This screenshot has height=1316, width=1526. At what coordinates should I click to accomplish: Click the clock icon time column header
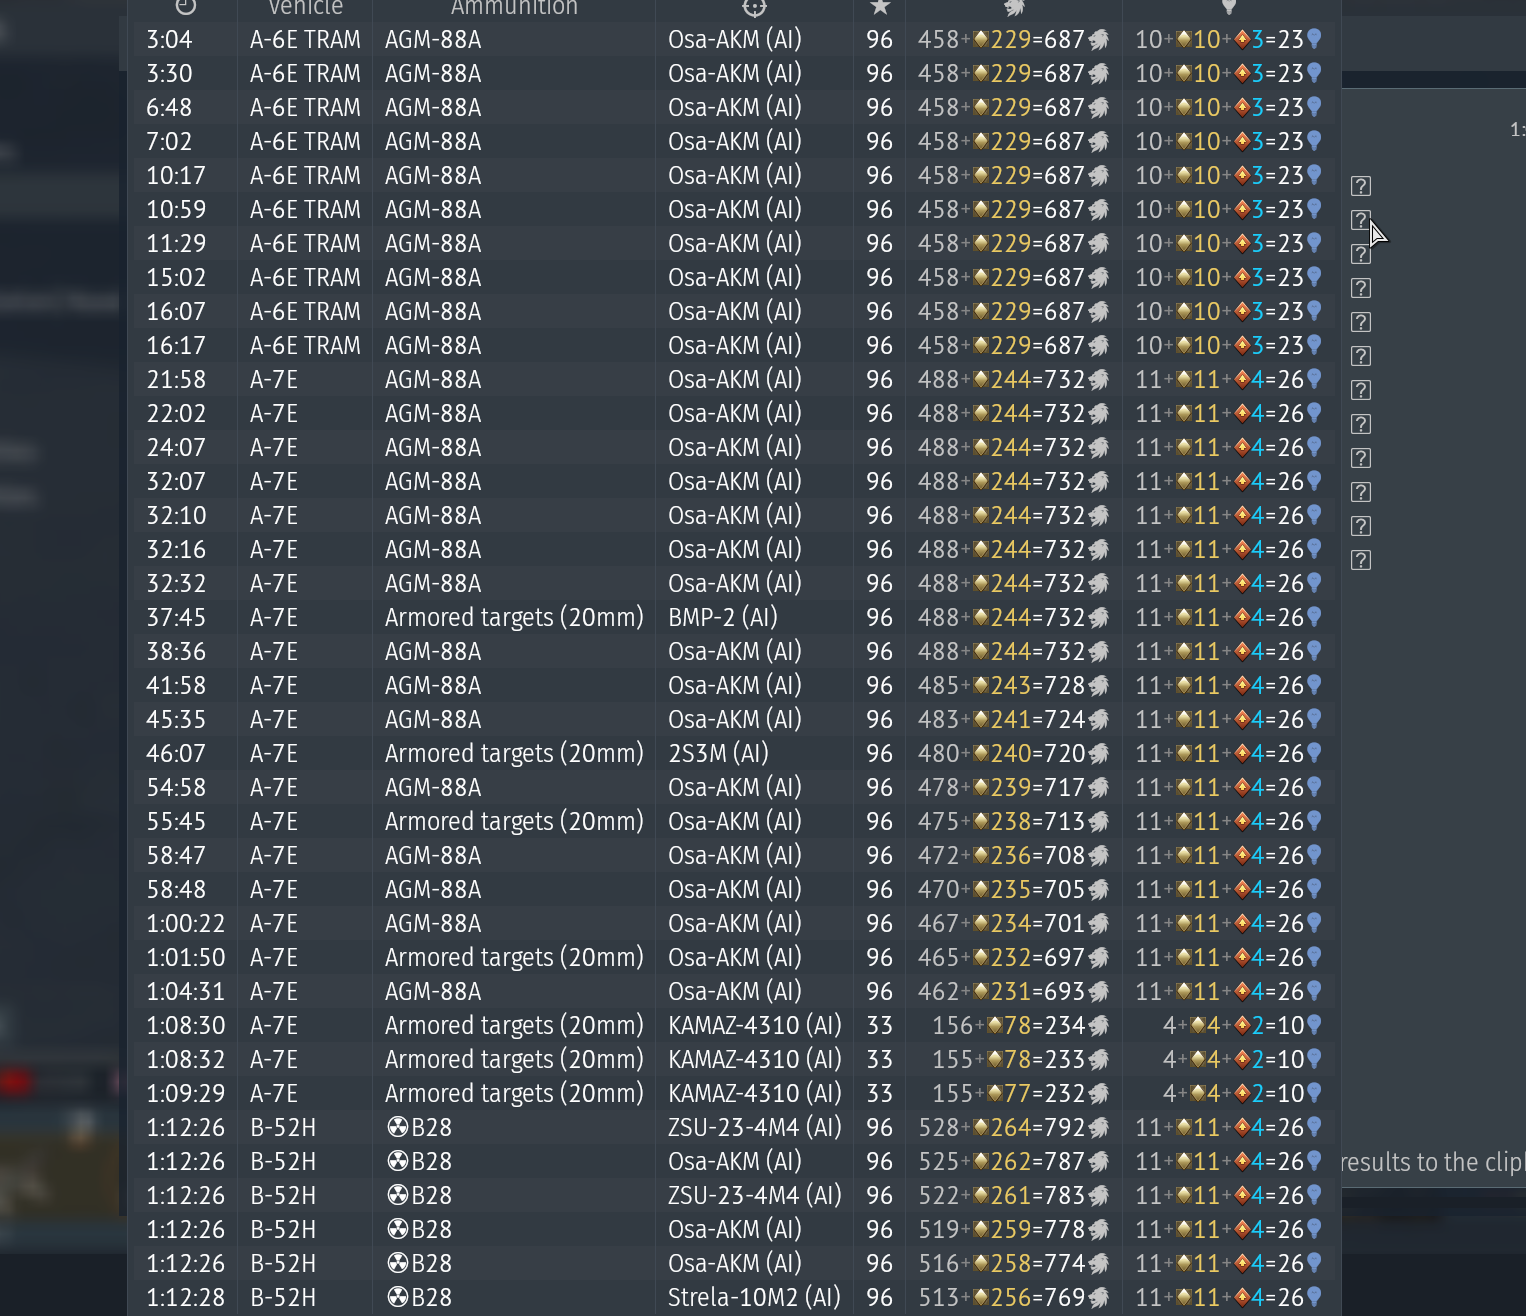(185, 7)
